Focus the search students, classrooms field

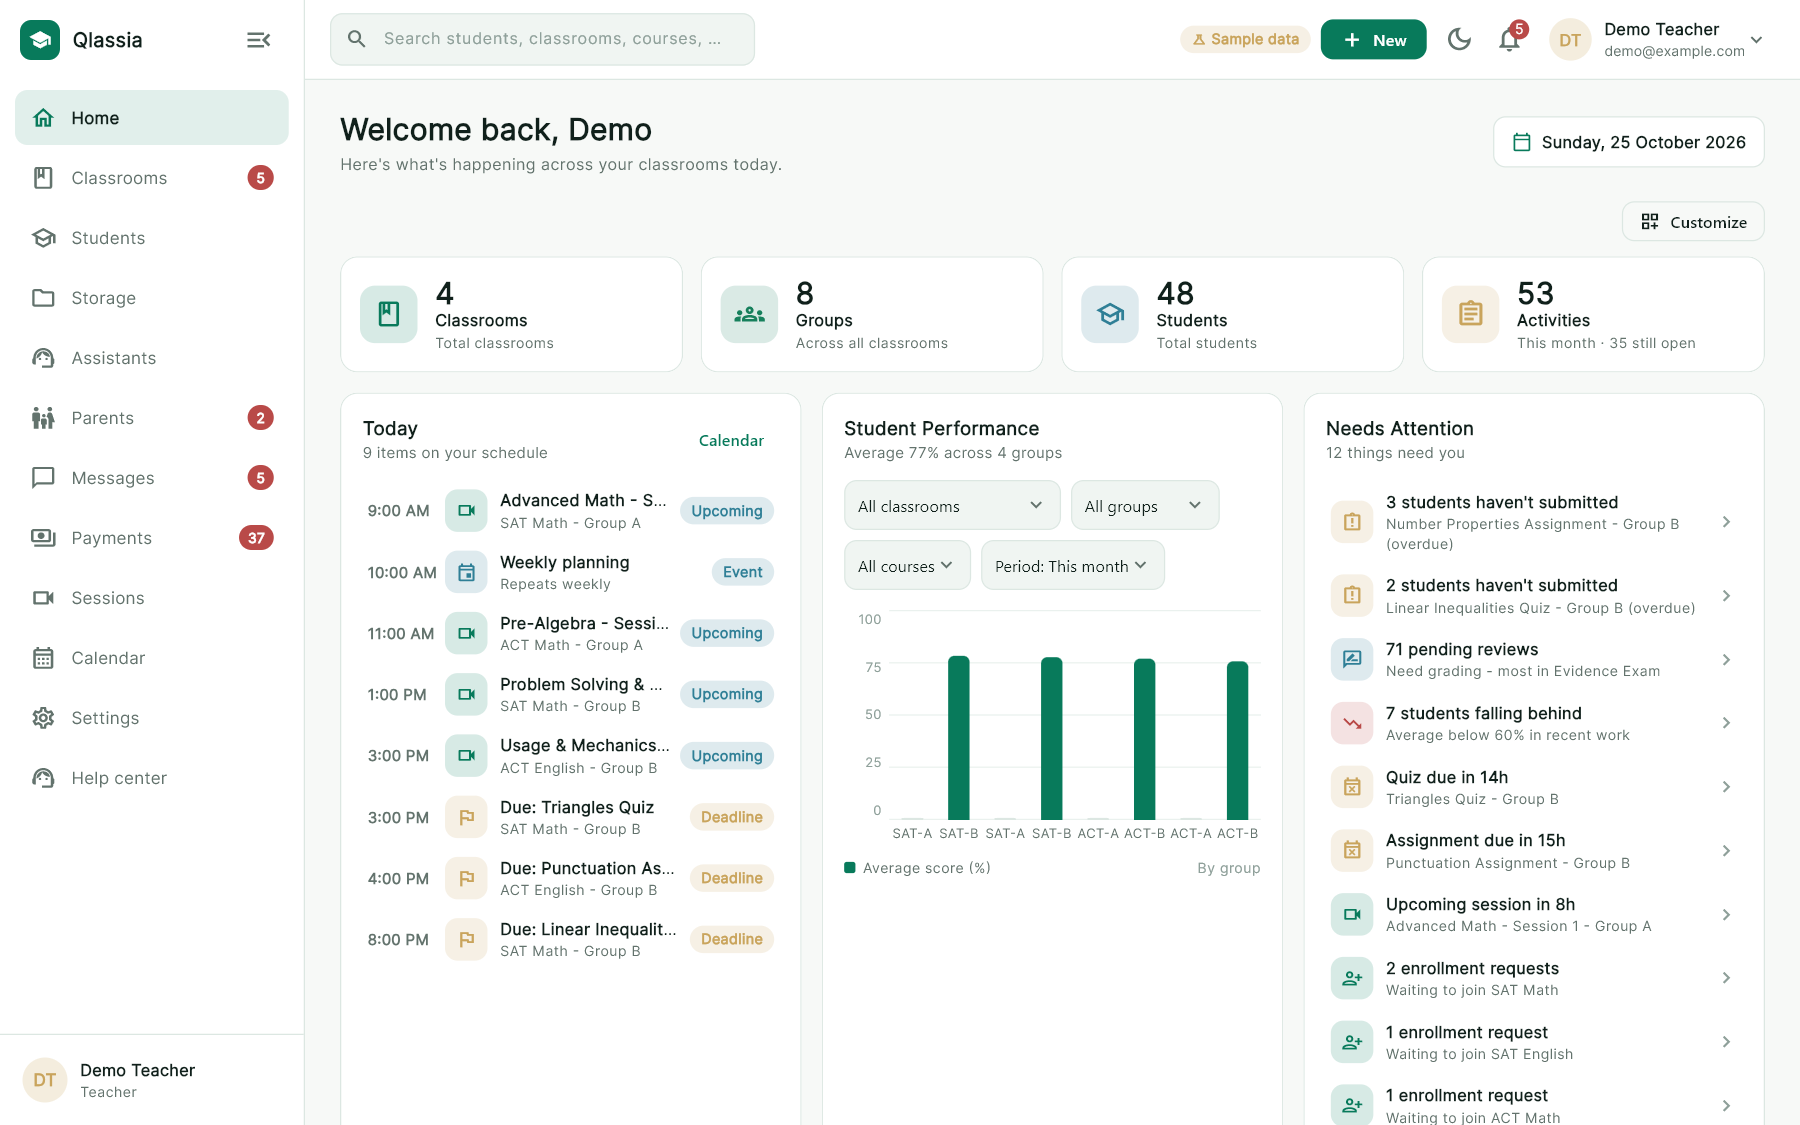pyautogui.click(x=542, y=39)
